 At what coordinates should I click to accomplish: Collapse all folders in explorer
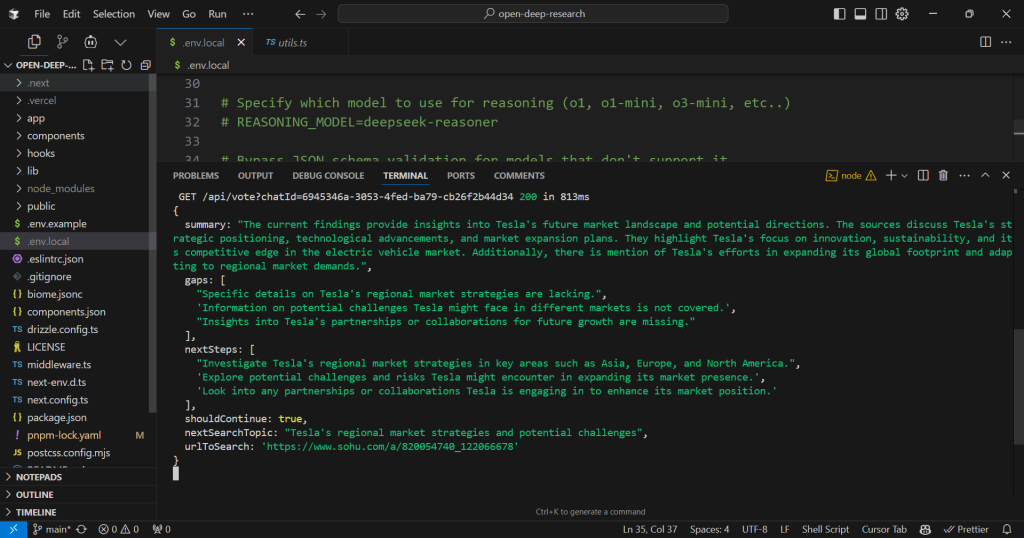tap(145, 65)
